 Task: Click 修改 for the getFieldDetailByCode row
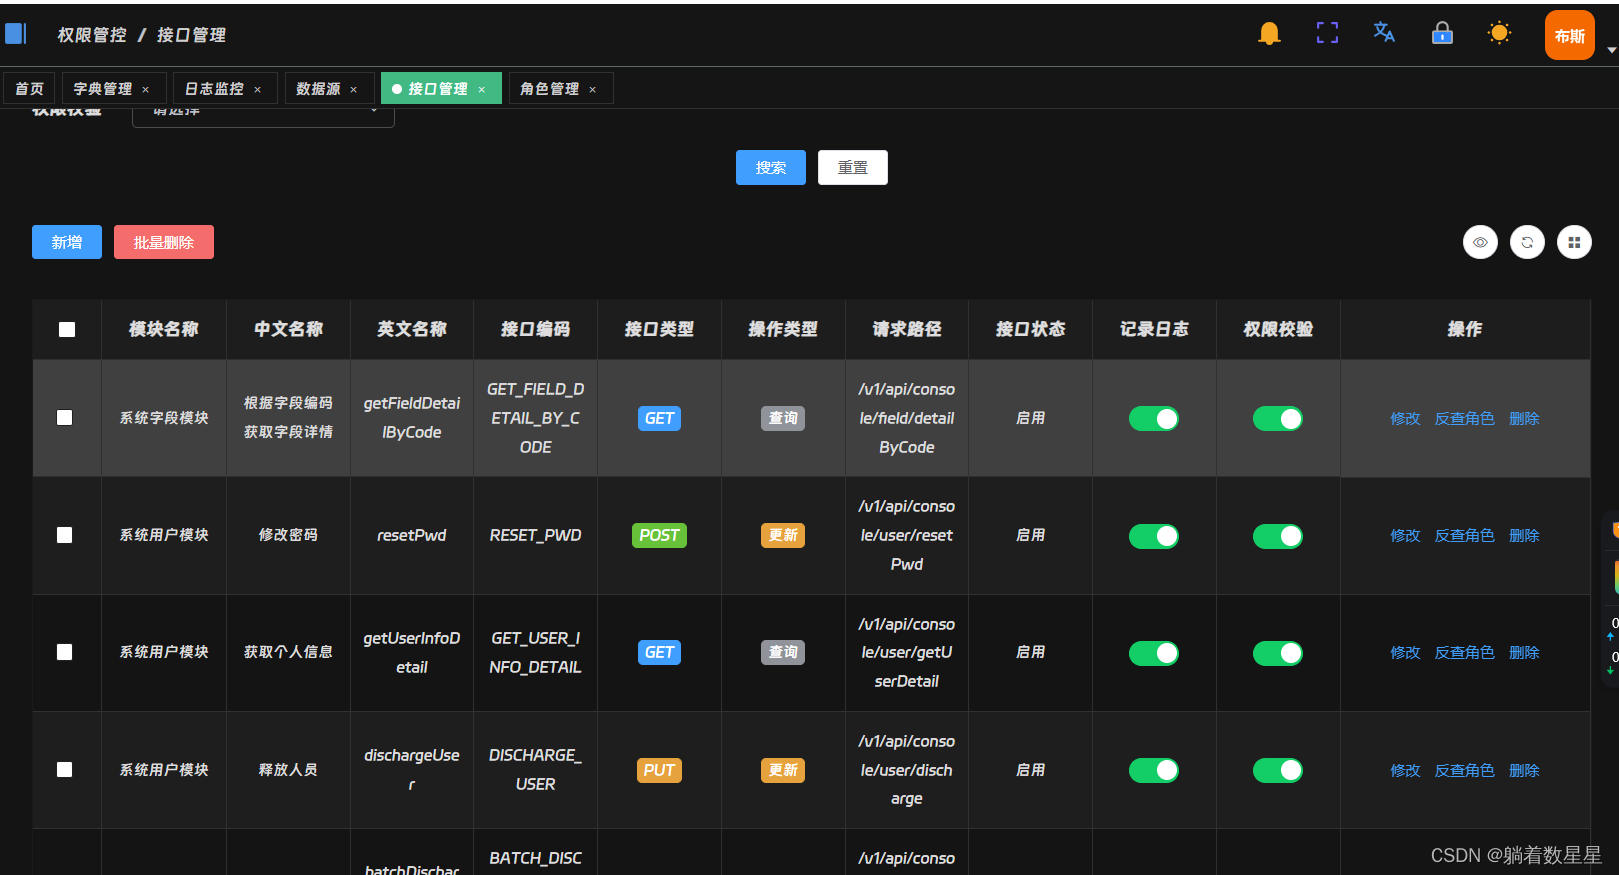pyautogui.click(x=1405, y=419)
